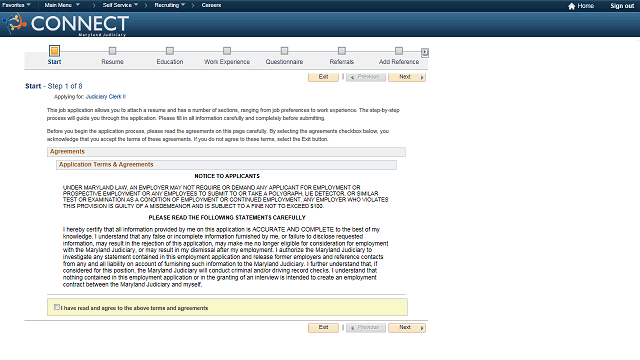Click the PLEASE READ THE FOLLOWING STATEMENTS heading
Image resolution: width=640 pixels, height=360 pixels.
coord(227,218)
